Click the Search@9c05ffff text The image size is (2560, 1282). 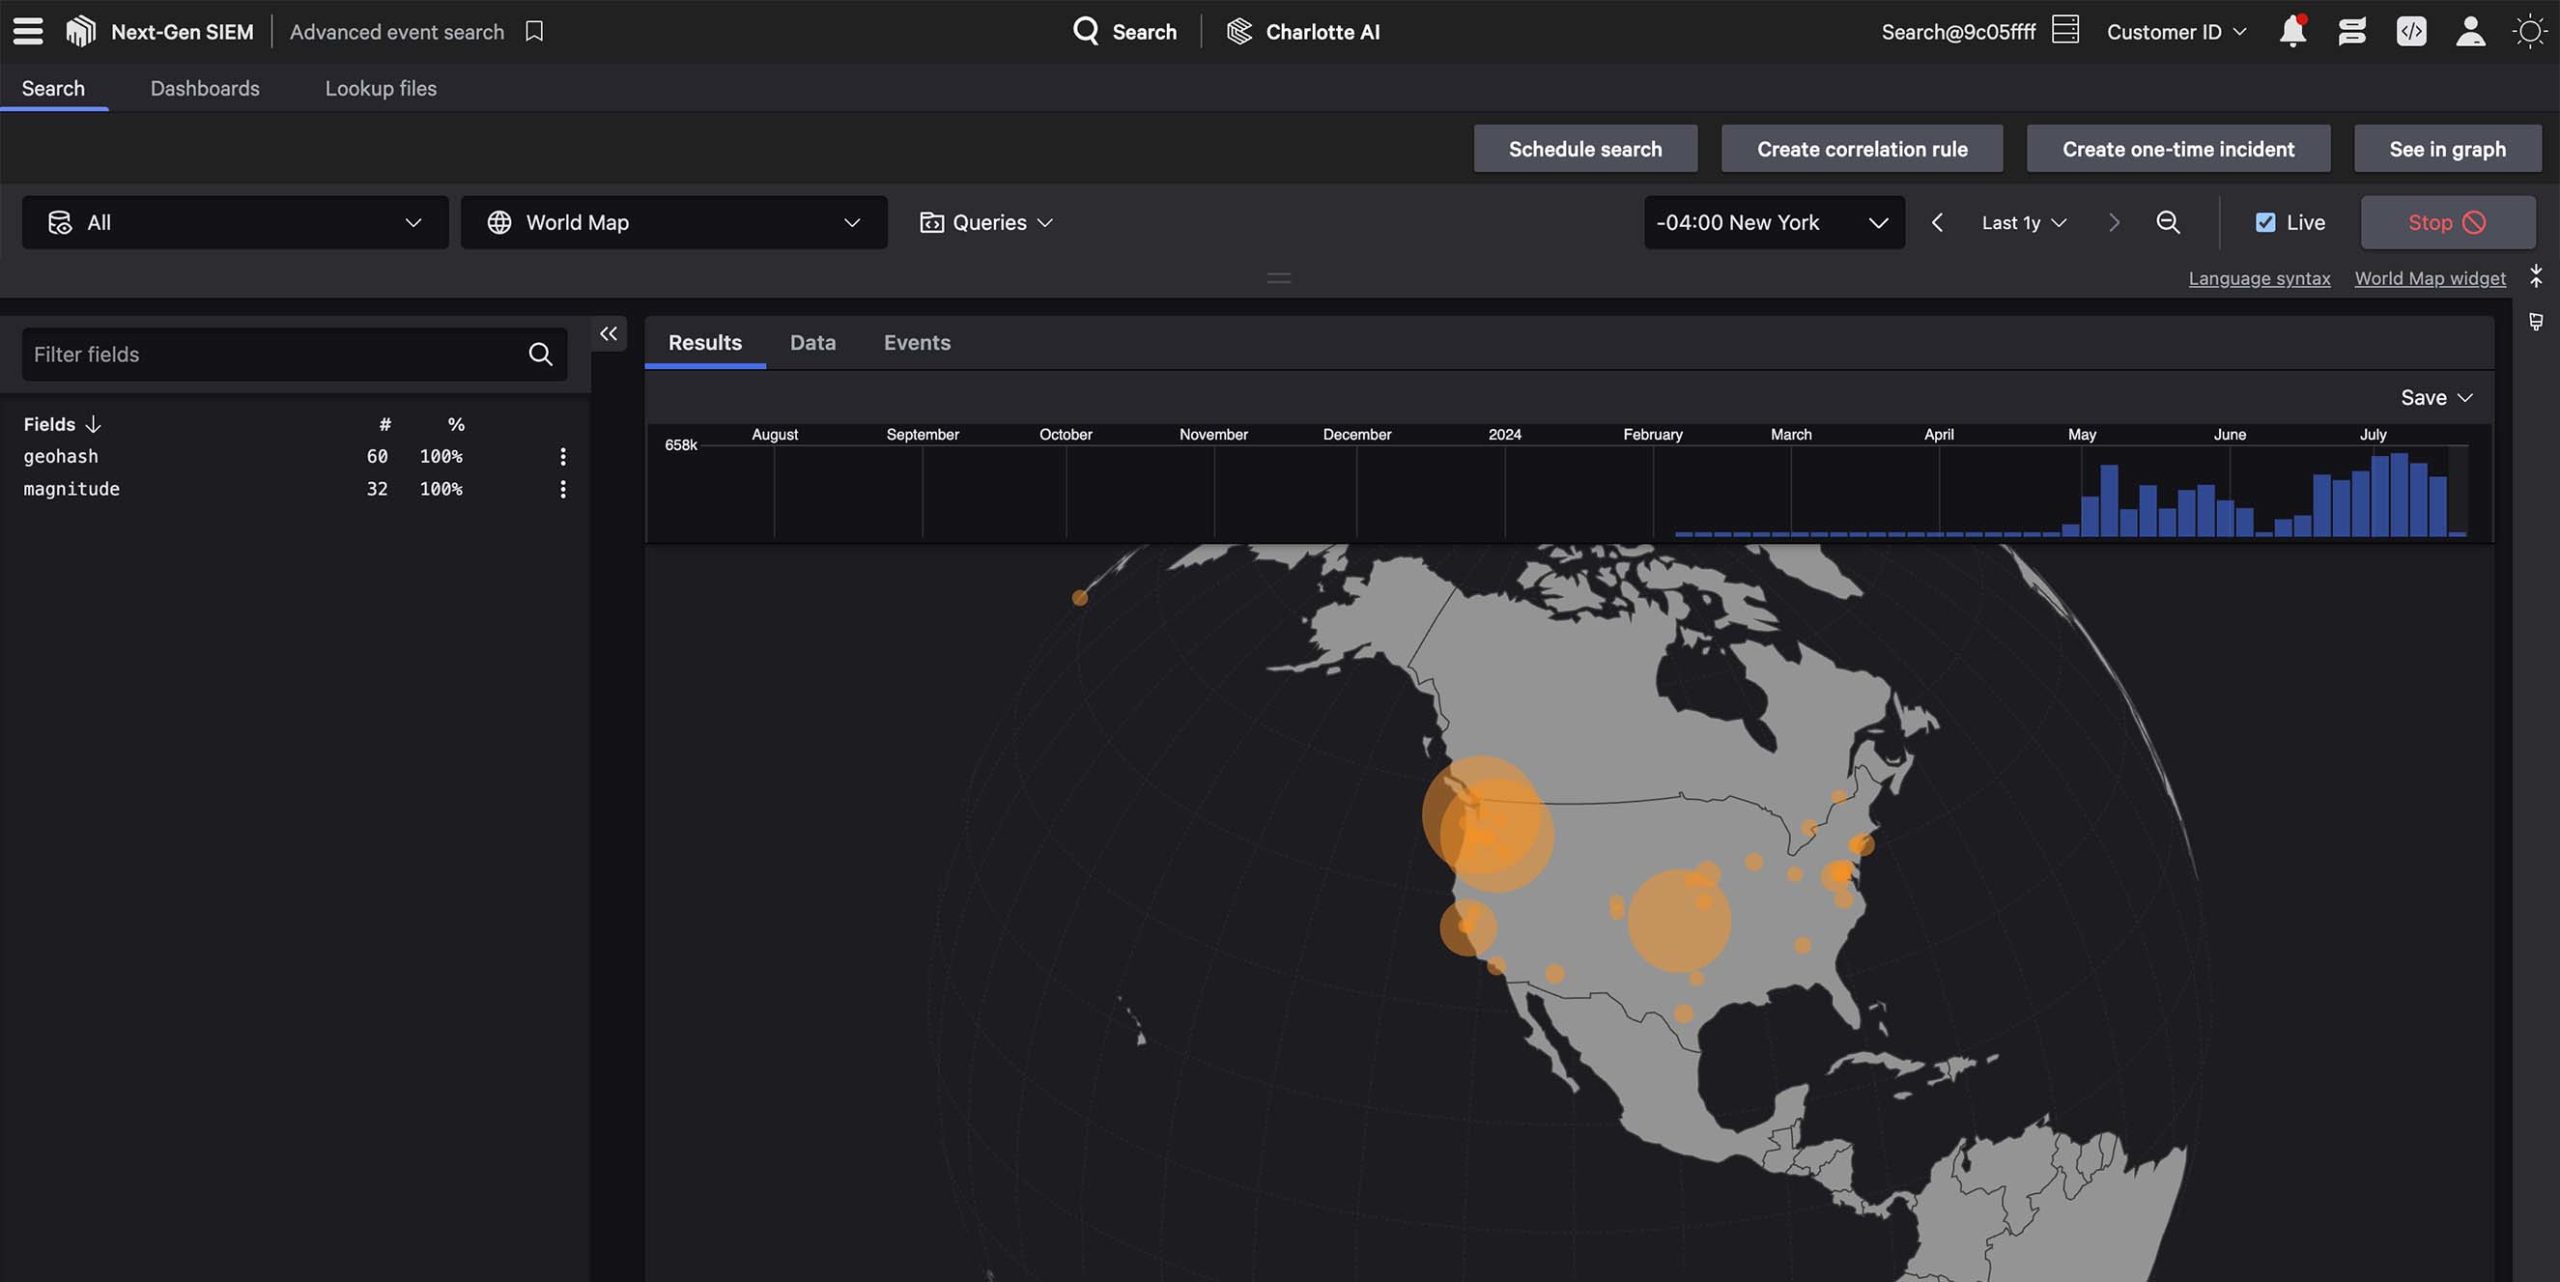(1958, 31)
